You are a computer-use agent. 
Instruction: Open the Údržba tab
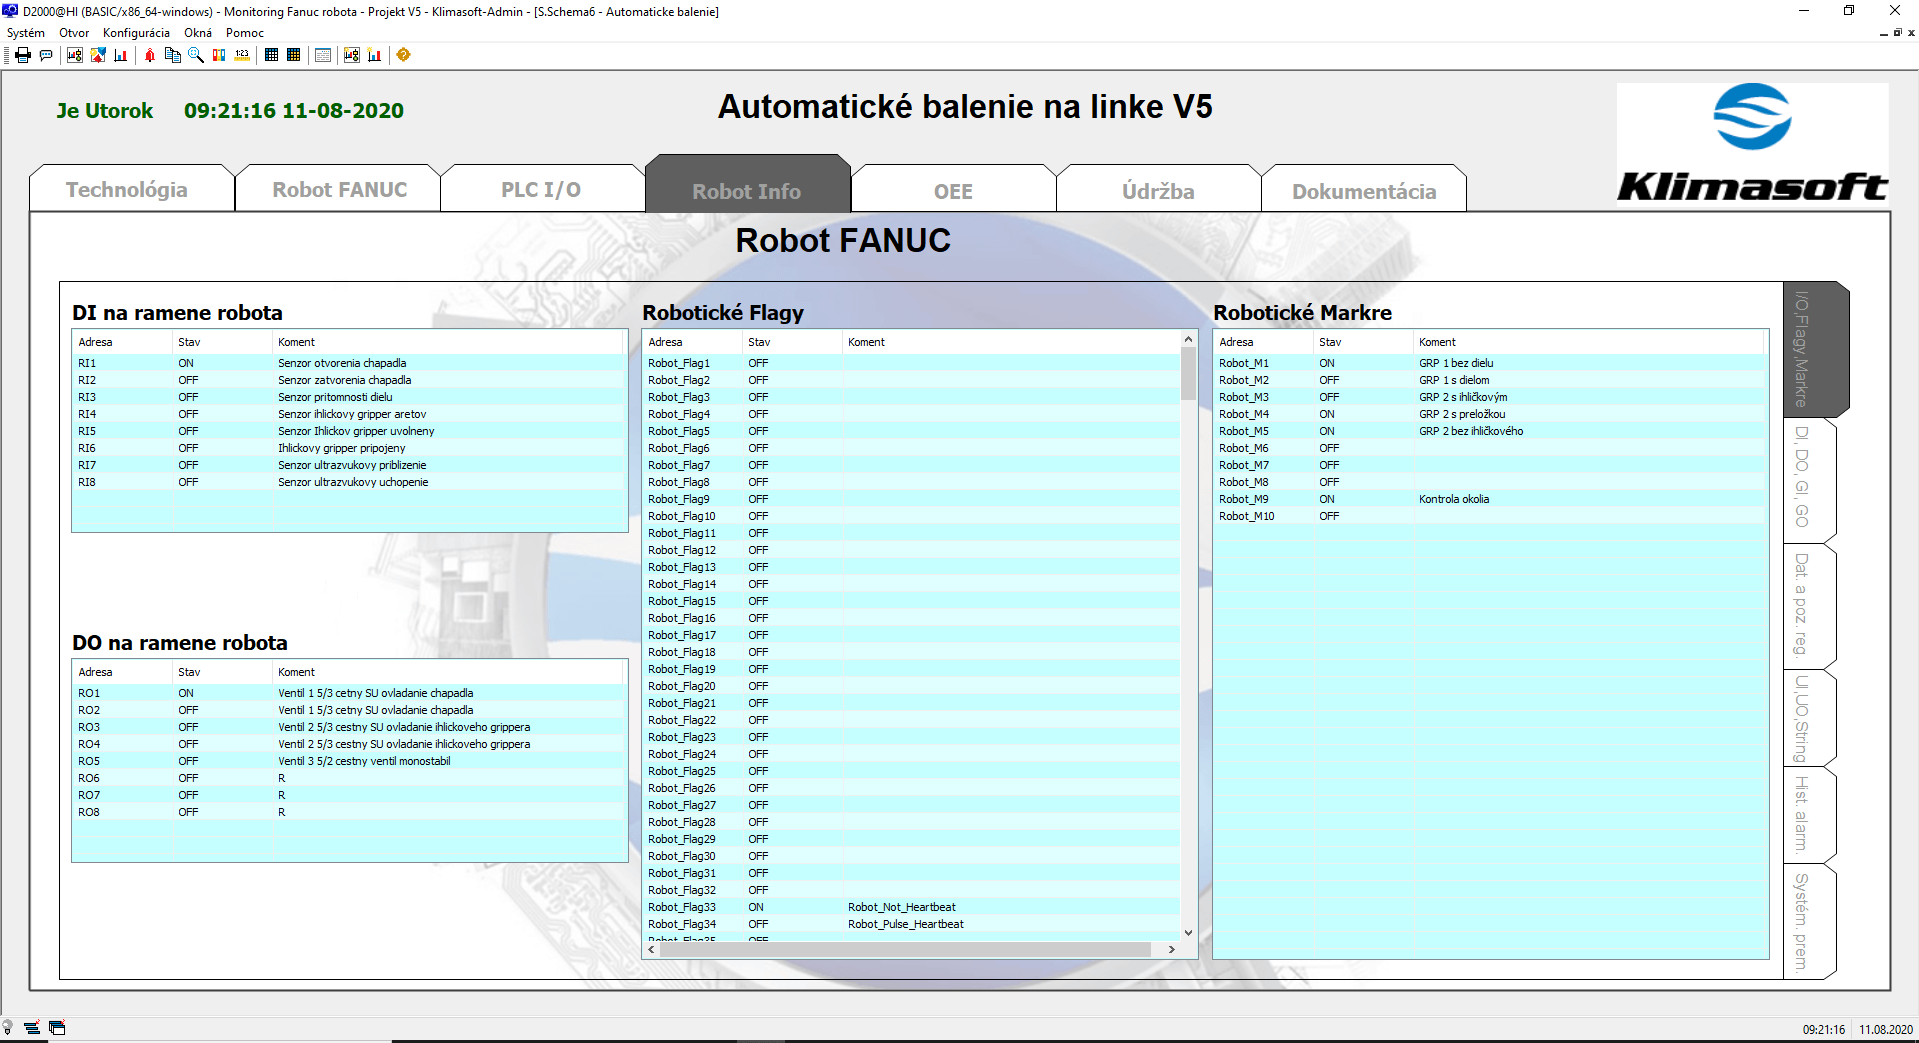click(x=1158, y=190)
